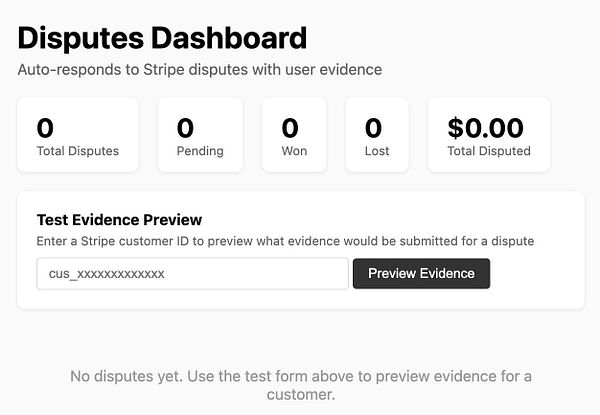Click the Disputes Dashboard heading

pos(162,39)
